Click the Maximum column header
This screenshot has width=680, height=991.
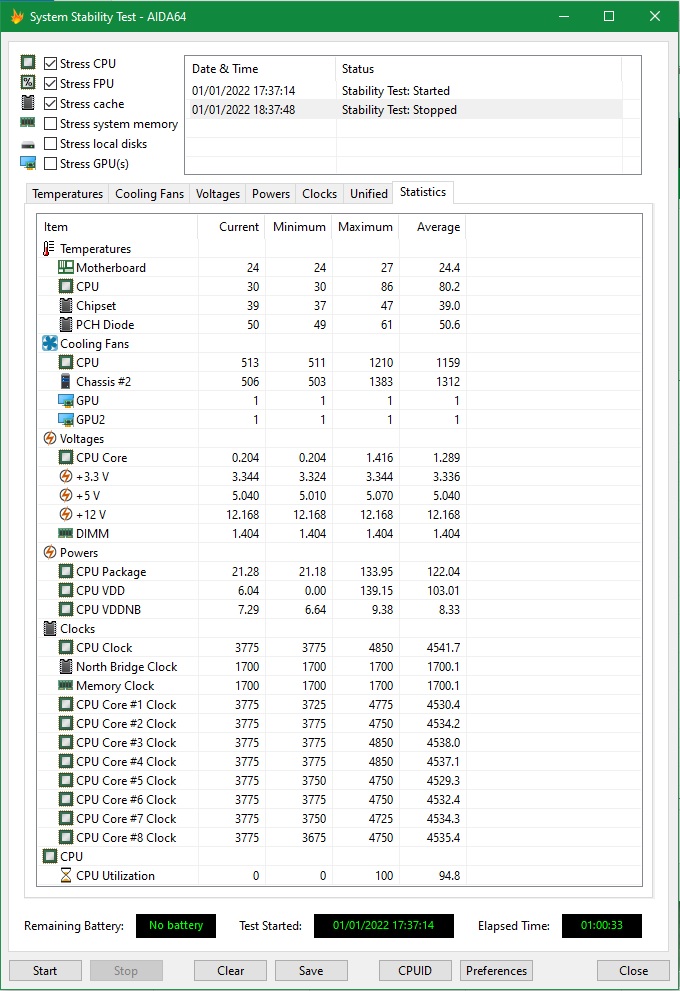click(365, 226)
